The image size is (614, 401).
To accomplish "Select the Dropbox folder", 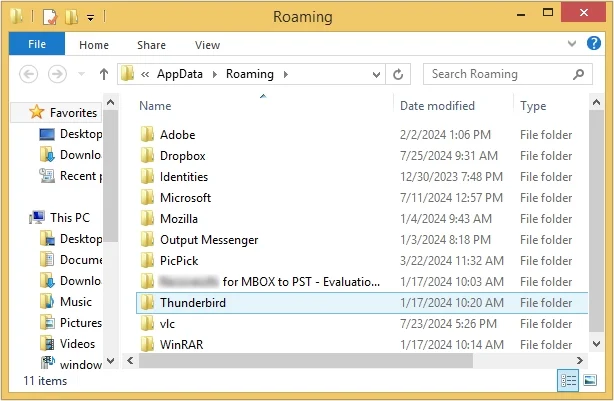I will tap(362, 156).
